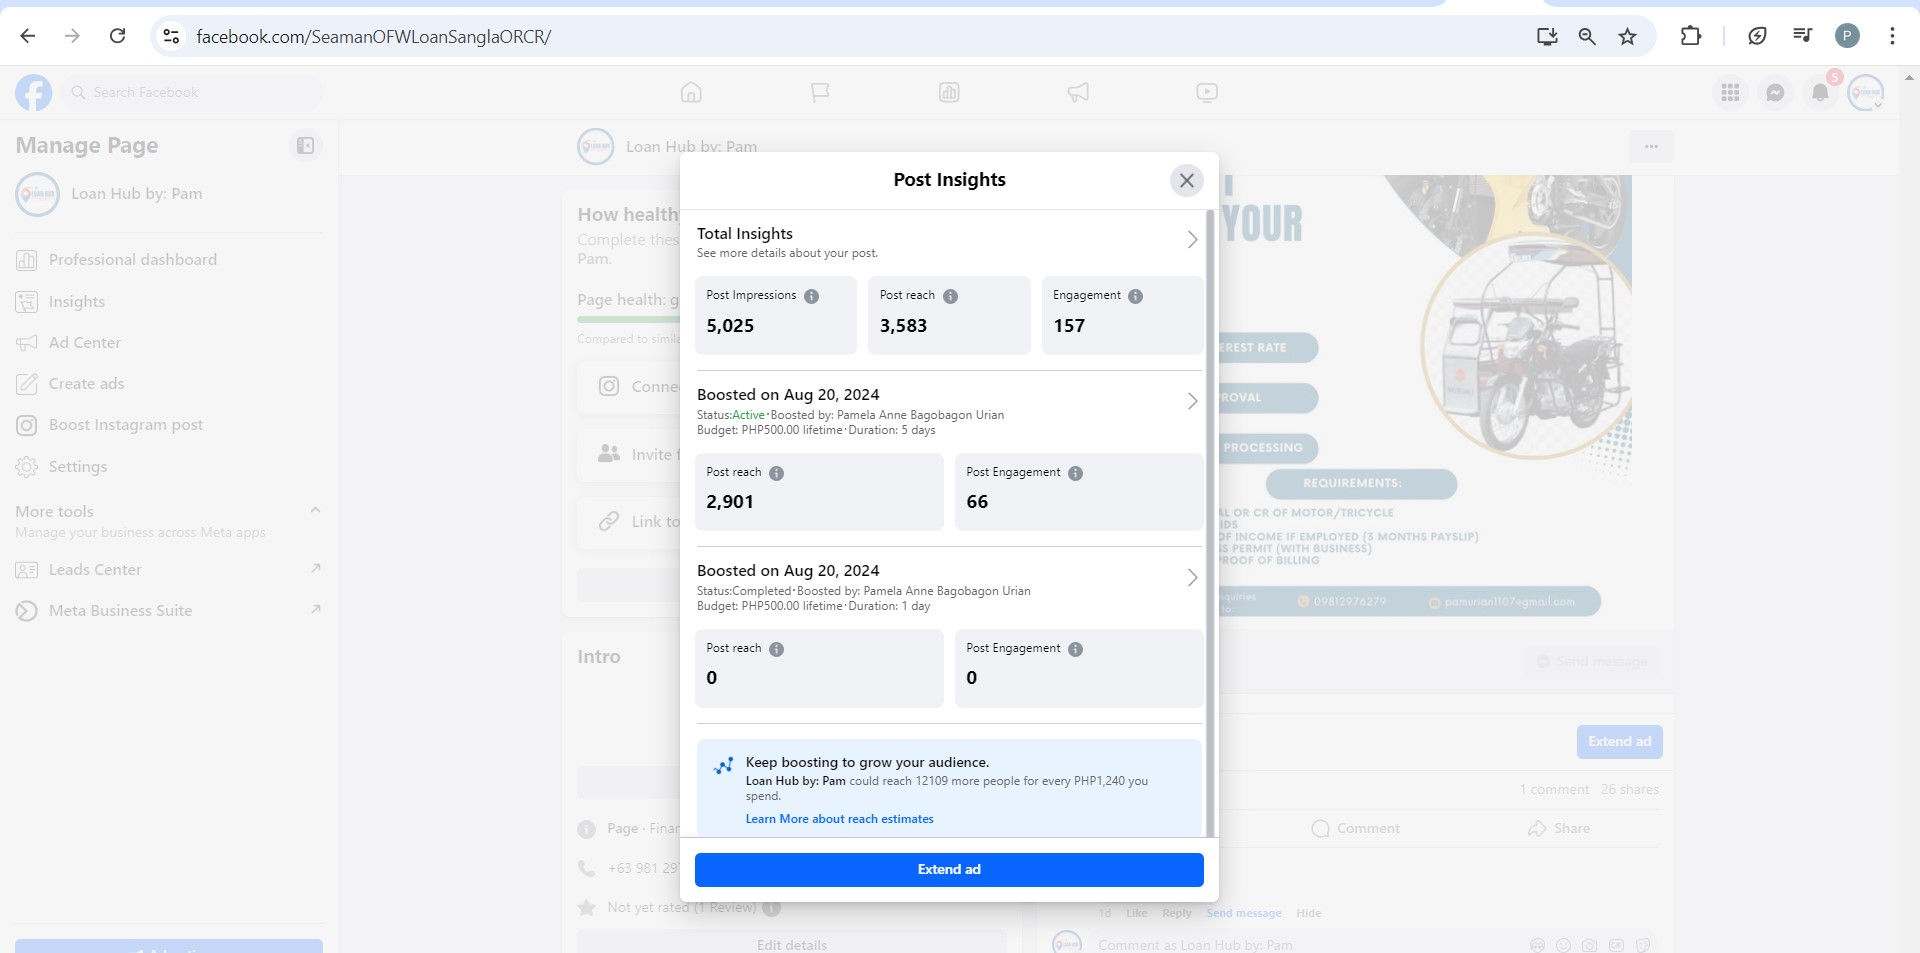Screen dimensions: 1920x953
Task: Collapse the More tools section
Action: coord(315,510)
